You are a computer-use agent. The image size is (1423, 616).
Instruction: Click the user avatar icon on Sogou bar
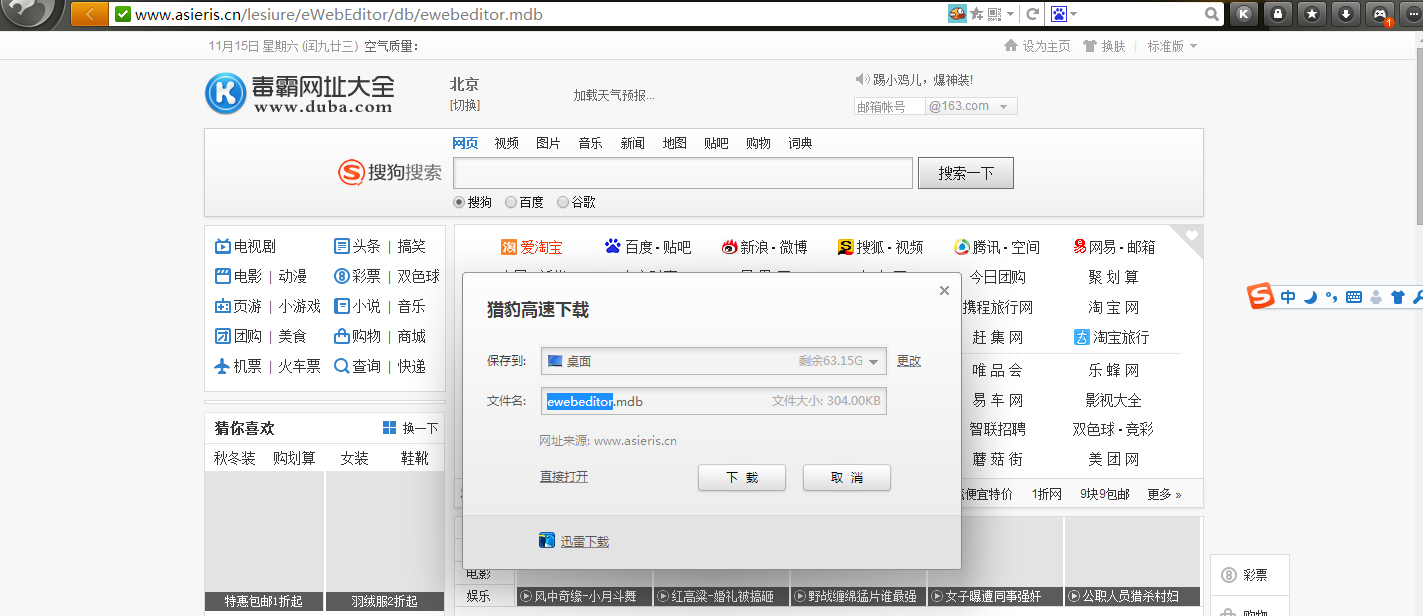coord(1376,297)
